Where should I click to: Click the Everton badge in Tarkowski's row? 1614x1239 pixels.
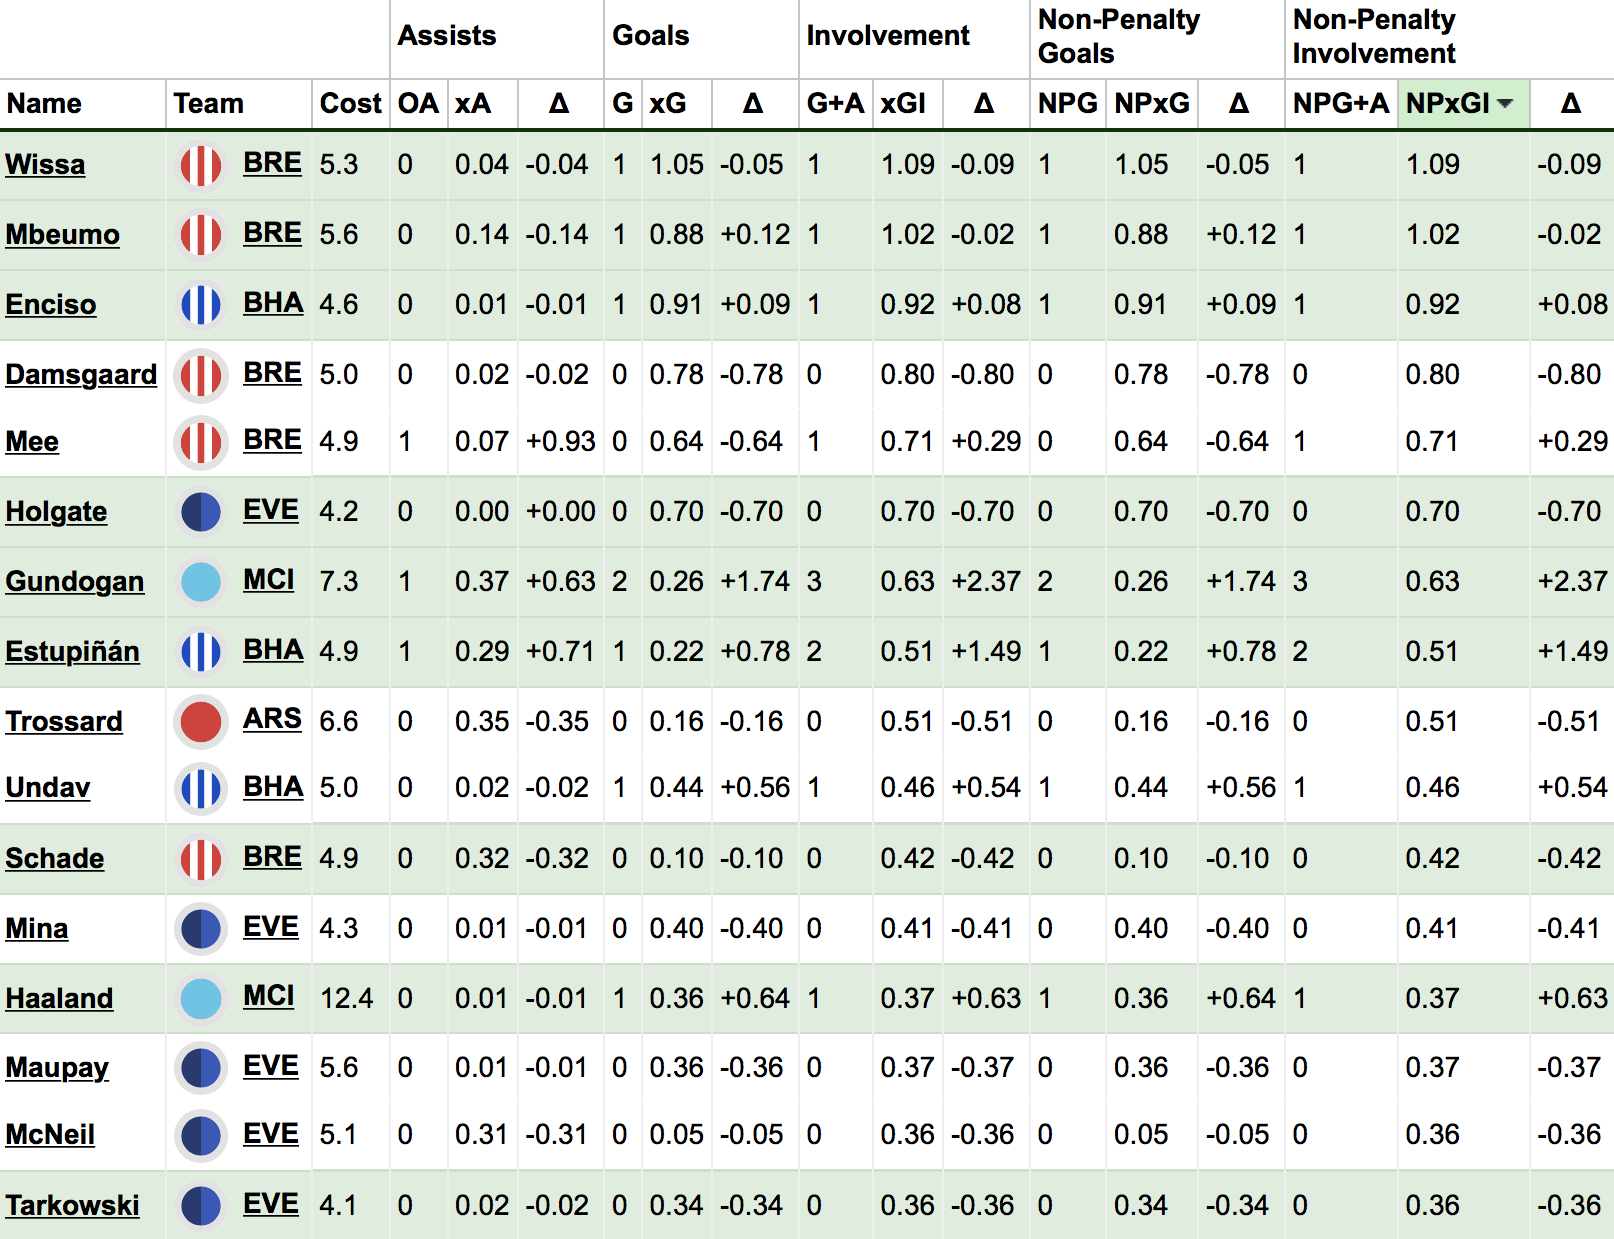pos(201,1206)
